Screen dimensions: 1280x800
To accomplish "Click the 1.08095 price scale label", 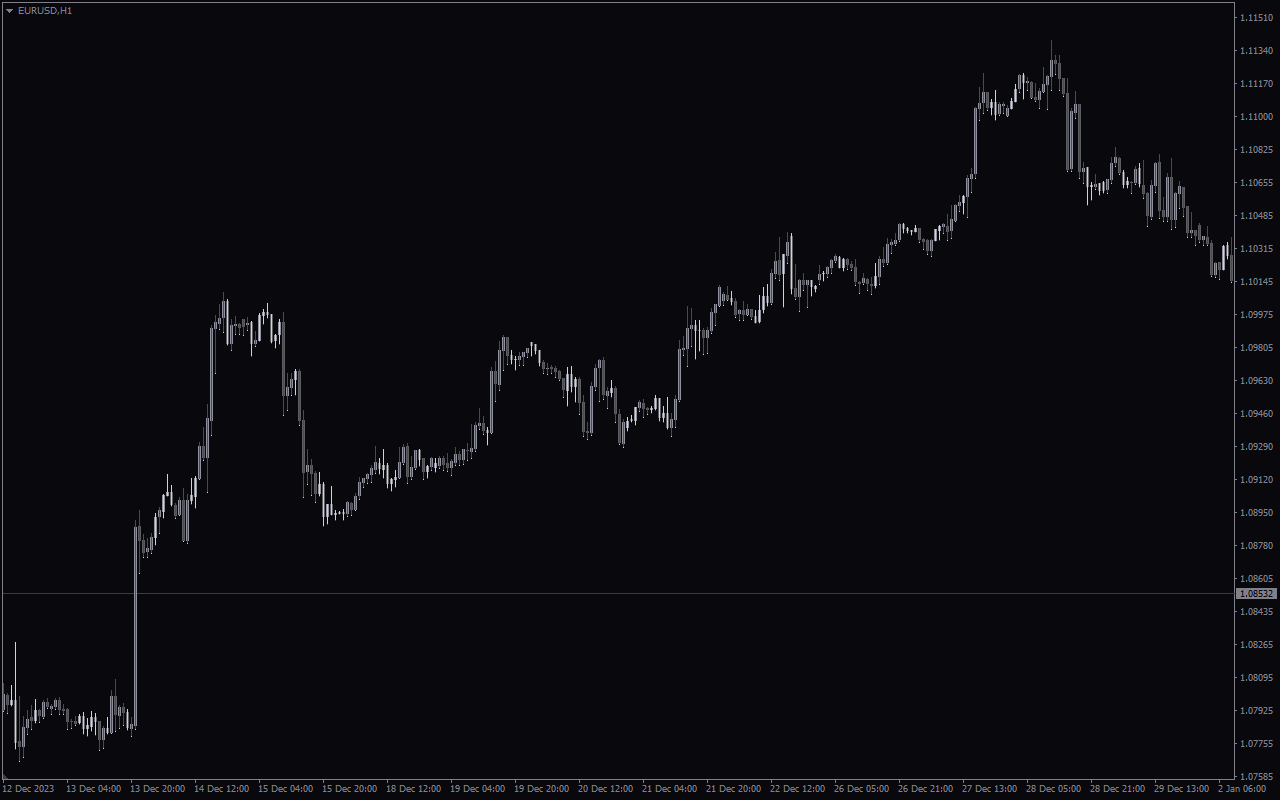I will click(1257, 677).
